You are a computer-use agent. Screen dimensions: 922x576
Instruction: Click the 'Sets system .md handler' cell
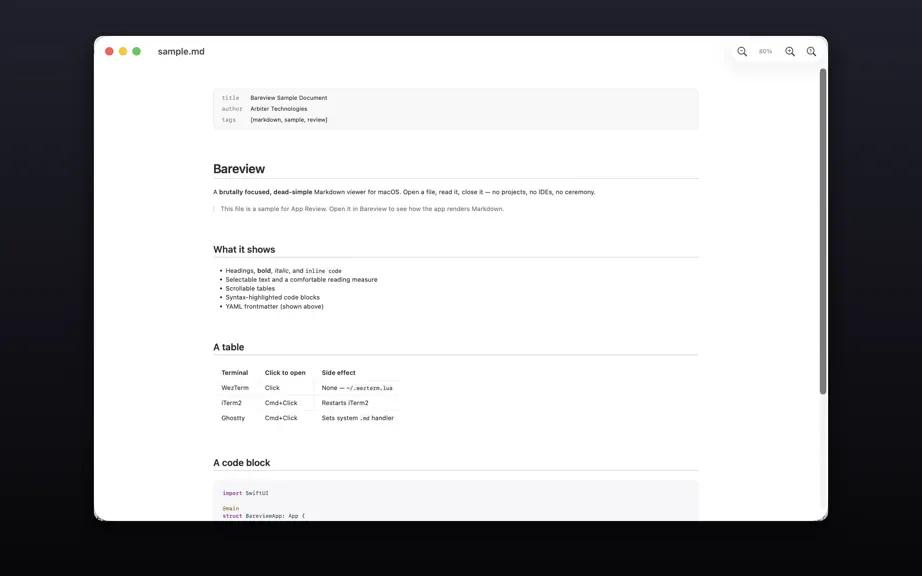coord(358,418)
